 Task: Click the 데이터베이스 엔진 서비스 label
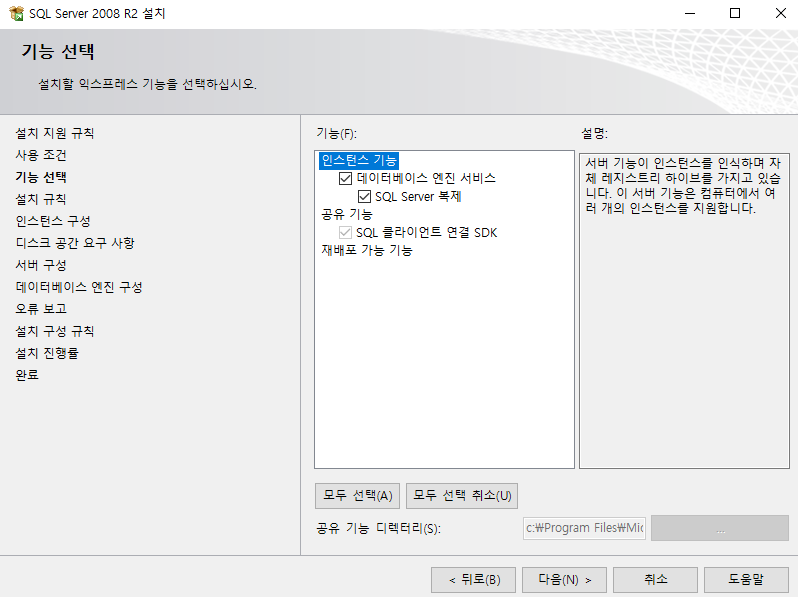[426, 178]
